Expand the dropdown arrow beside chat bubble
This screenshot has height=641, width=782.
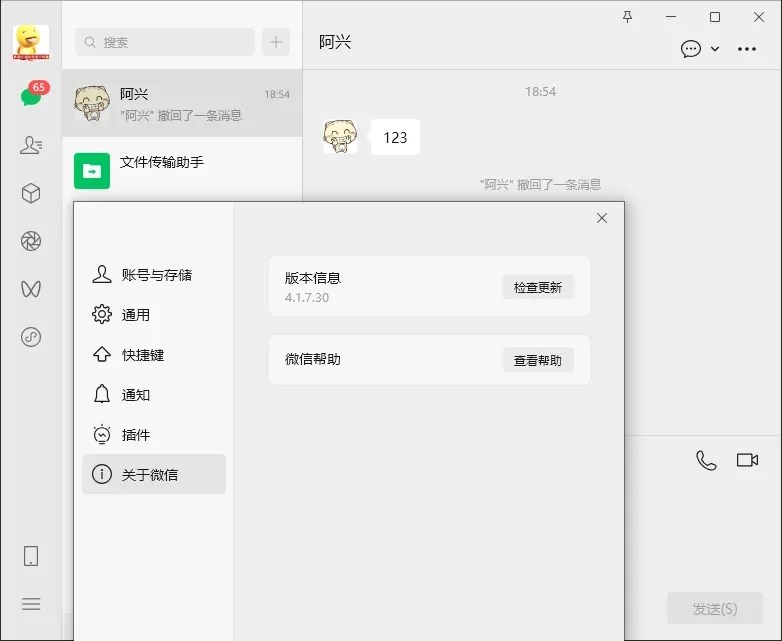pyautogui.click(x=715, y=49)
